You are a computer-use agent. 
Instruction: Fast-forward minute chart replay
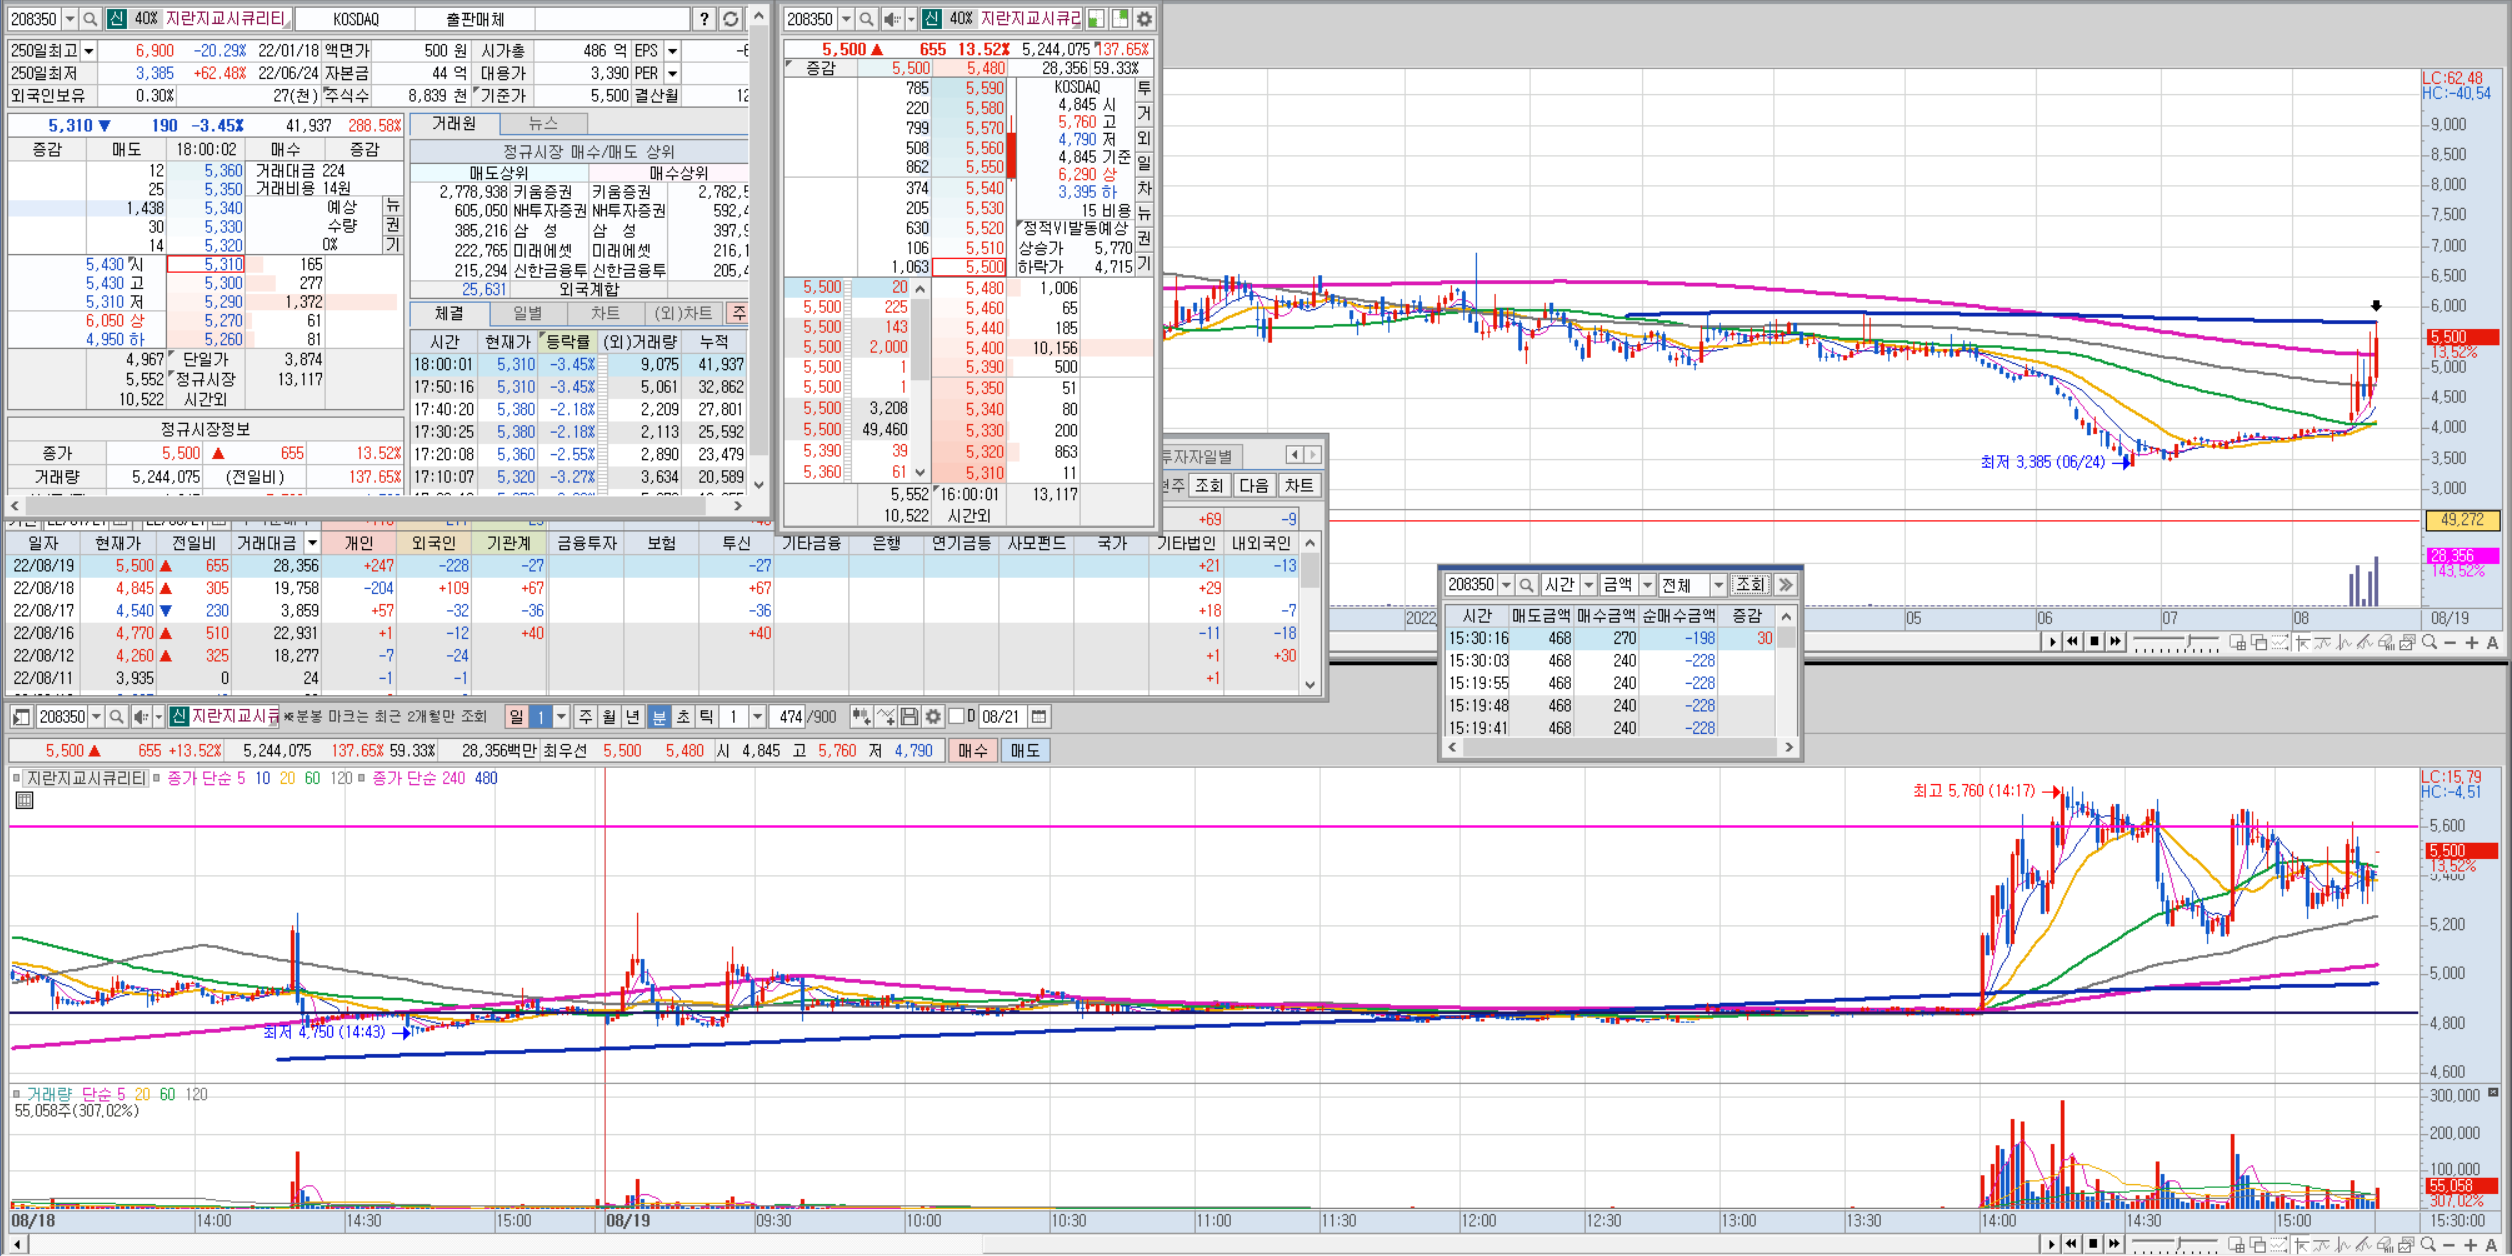tap(2114, 1244)
